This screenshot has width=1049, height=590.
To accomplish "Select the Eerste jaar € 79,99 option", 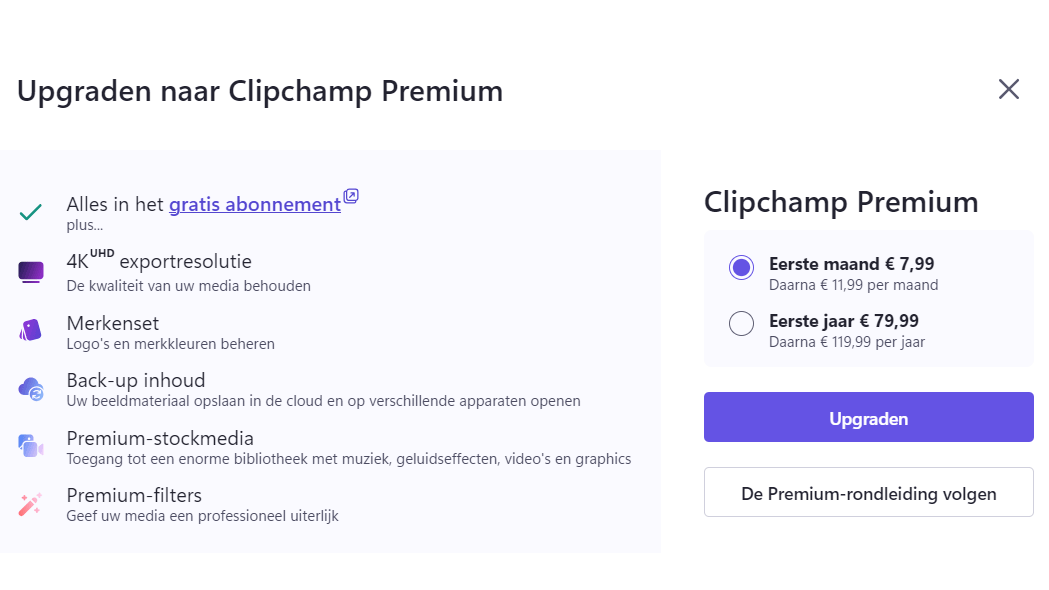I will [741, 324].
